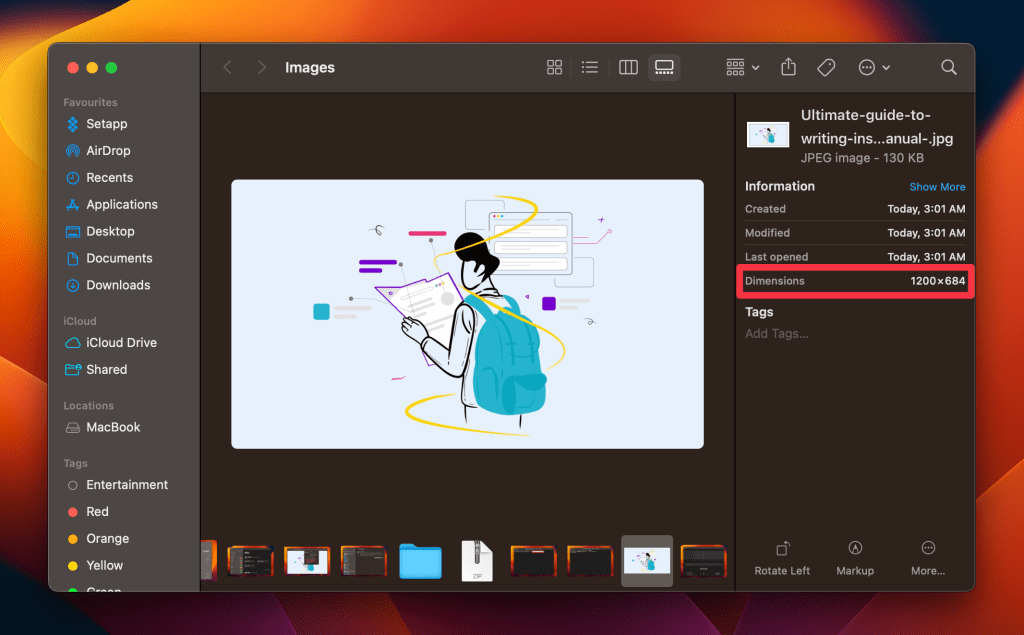Go back with the left chevron
This screenshot has width=1024, height=635.
coord(227,67)
